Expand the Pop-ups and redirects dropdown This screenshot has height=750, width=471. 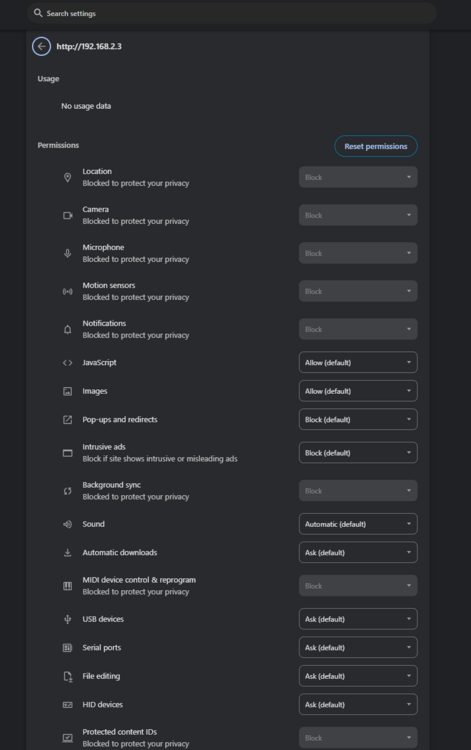coord(358,419)
